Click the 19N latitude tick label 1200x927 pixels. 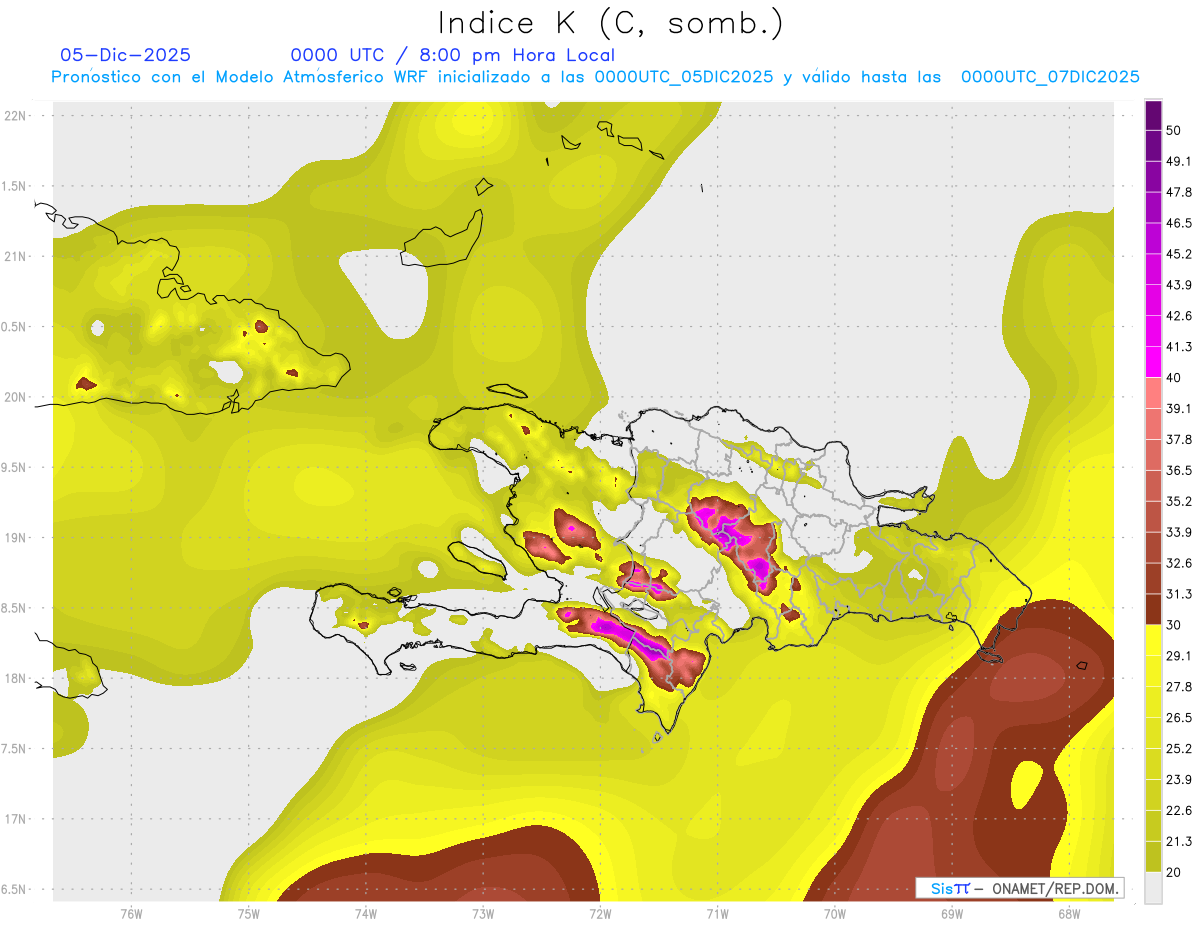(x=17, y=537)
